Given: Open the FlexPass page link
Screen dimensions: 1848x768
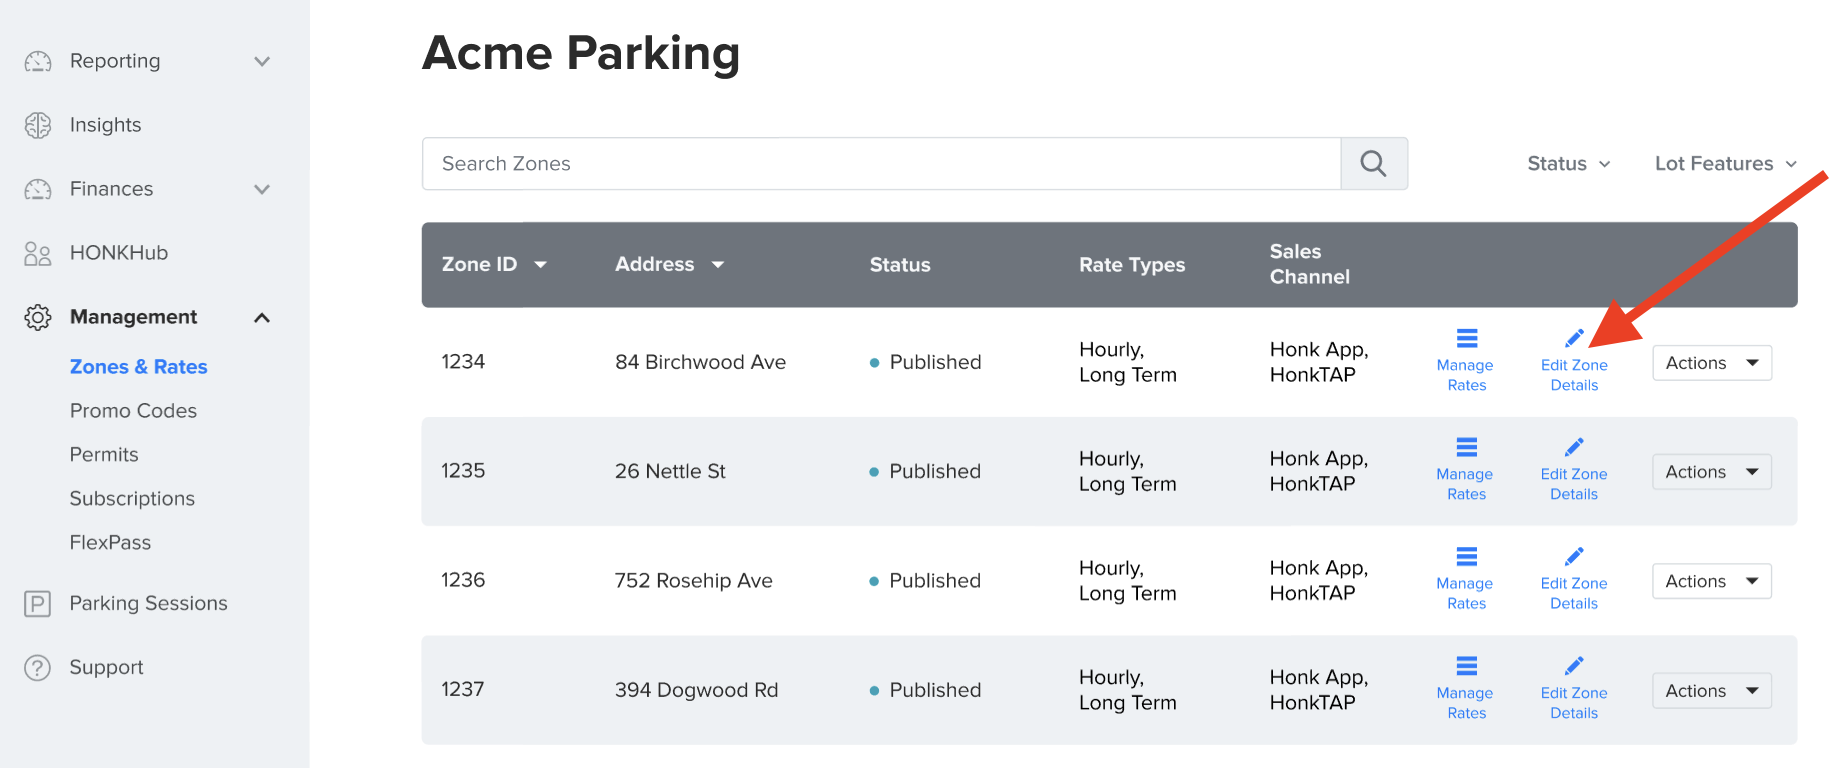Looking at the screenshot, I should 110,543.
